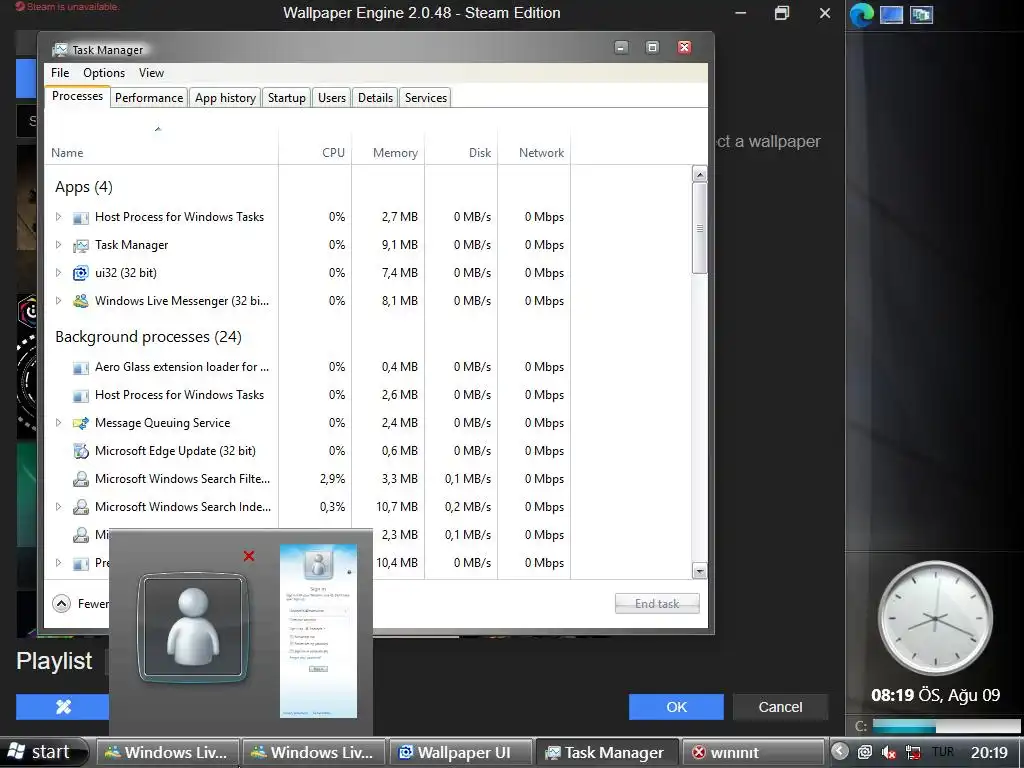Switch to the Performance tab

click(149, 98)
